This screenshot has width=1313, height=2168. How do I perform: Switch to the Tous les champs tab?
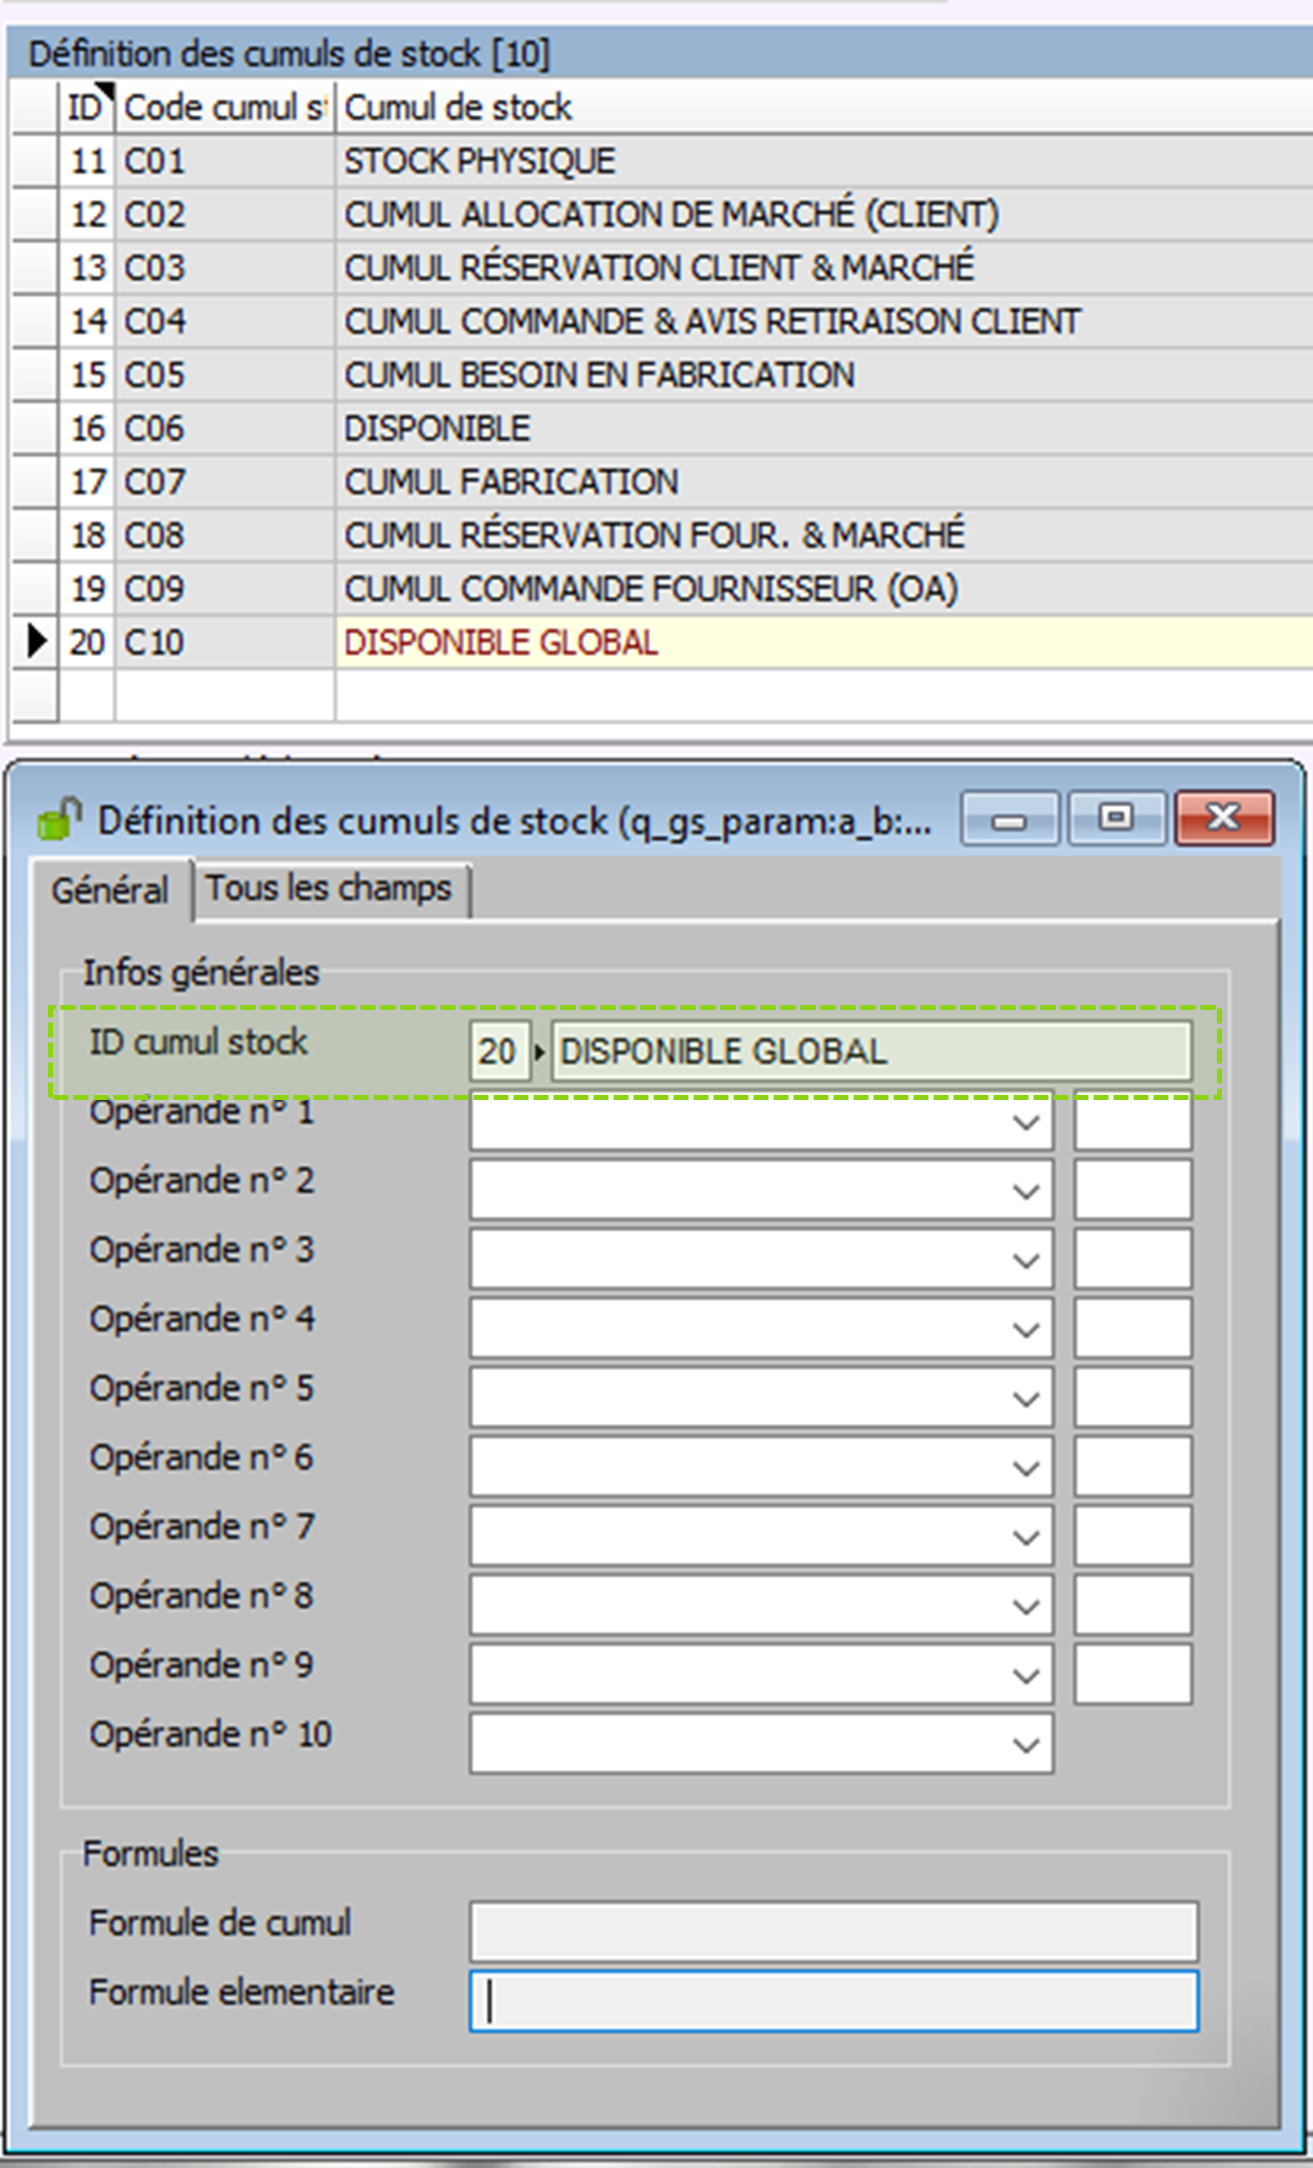329,889
